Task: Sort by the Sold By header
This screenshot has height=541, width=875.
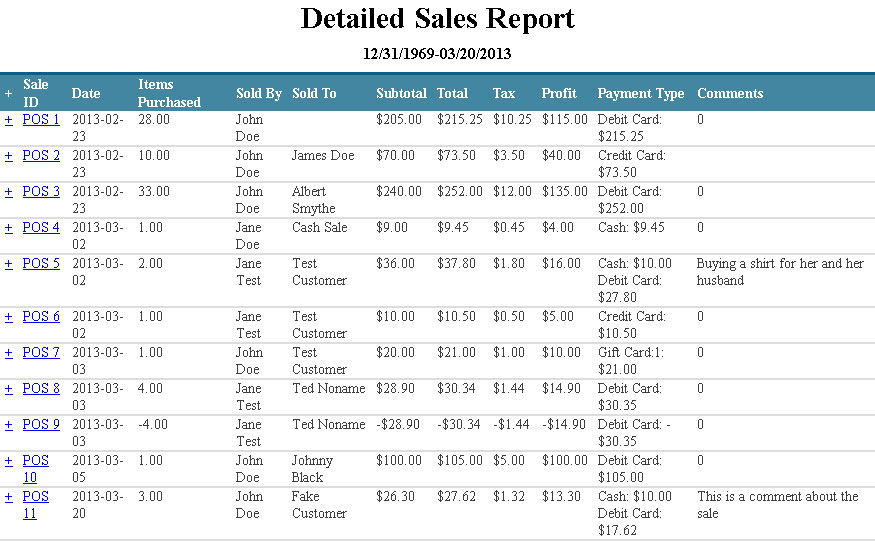Action: pos(259,94)
